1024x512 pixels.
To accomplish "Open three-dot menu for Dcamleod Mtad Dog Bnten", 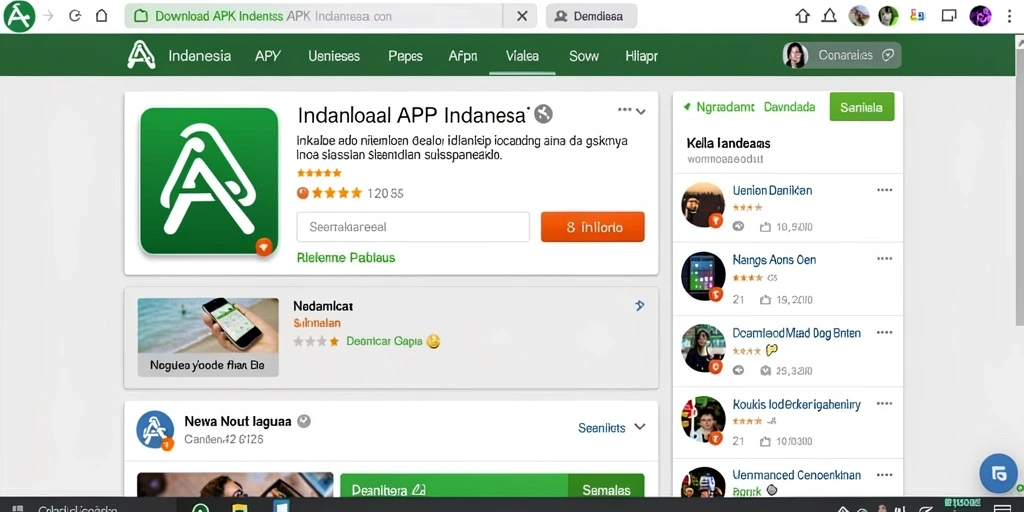I will (884, 332).
